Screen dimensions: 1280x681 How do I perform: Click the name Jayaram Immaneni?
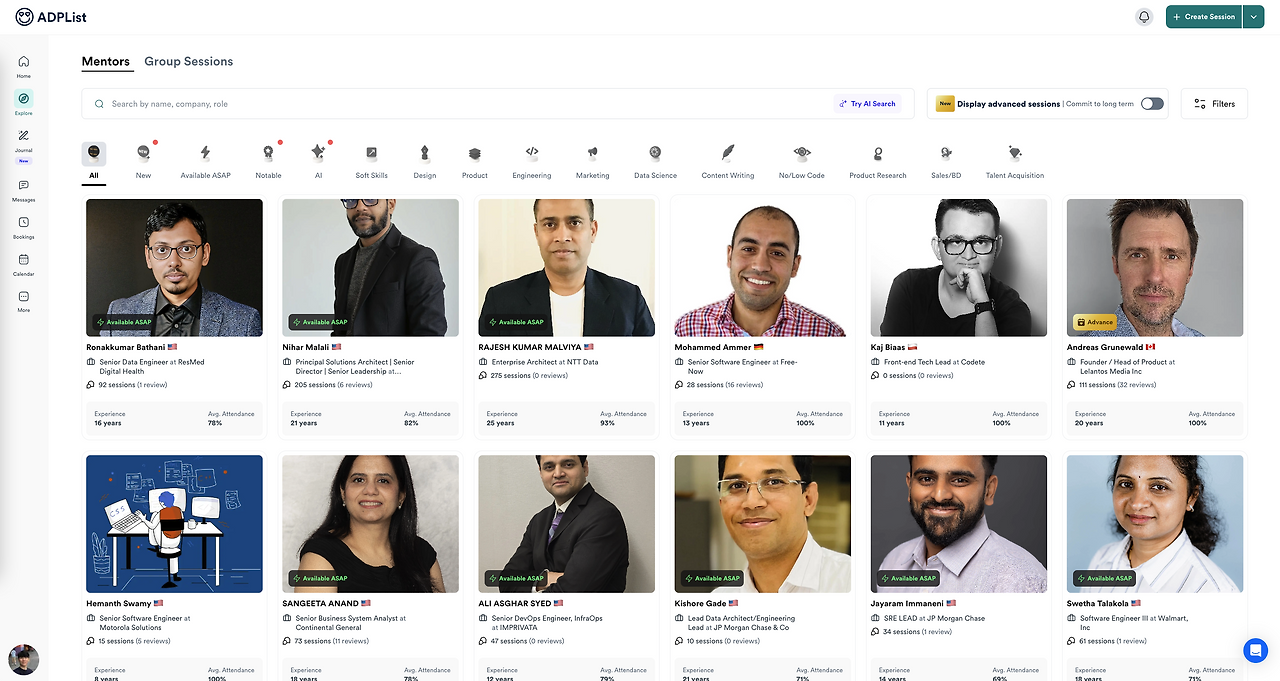click(907, 603)
